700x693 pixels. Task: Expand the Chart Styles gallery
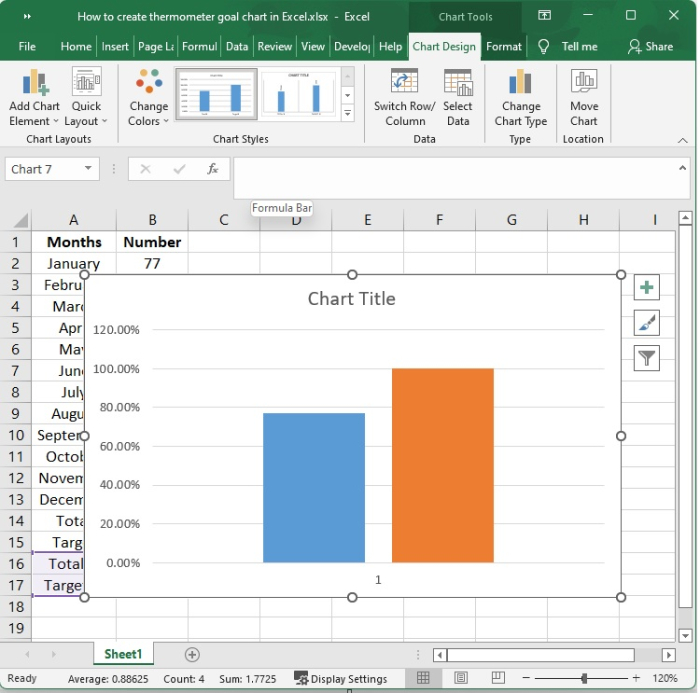pyautogui.click(x=348, y=114)
